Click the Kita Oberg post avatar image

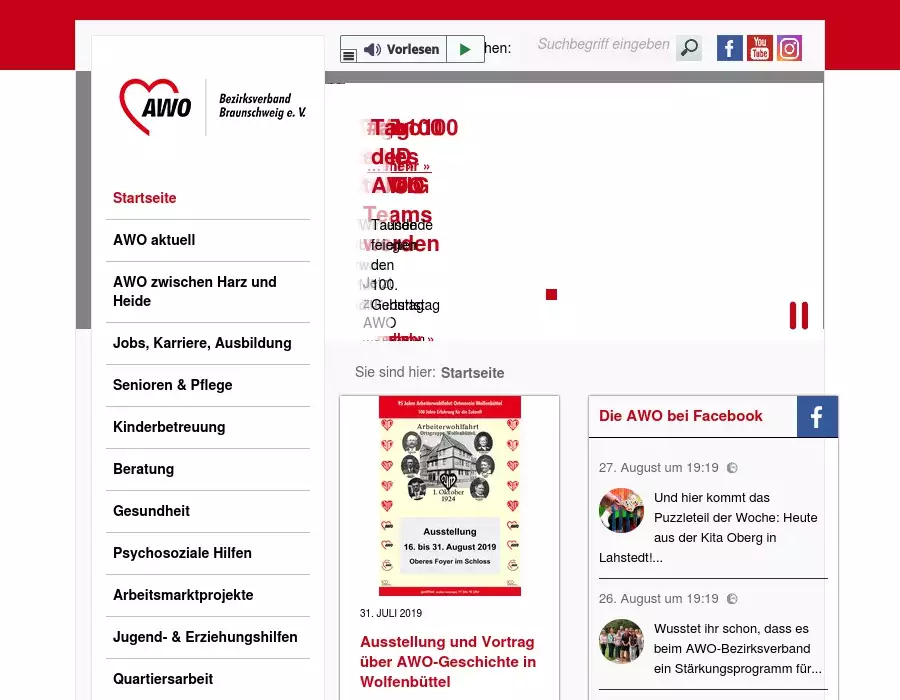pos(621,510)
